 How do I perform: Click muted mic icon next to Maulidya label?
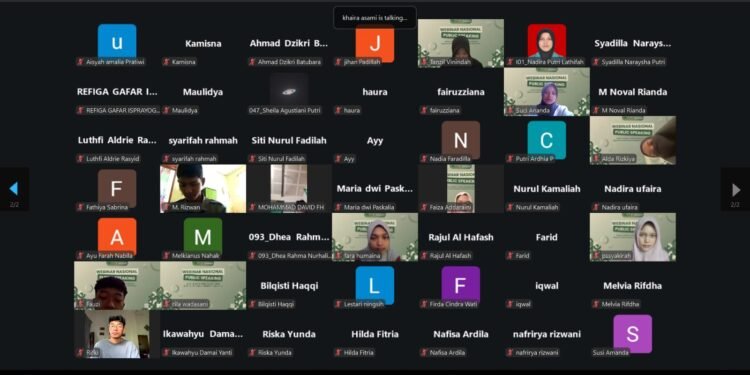pyautogui.click(x=166, y=110)
